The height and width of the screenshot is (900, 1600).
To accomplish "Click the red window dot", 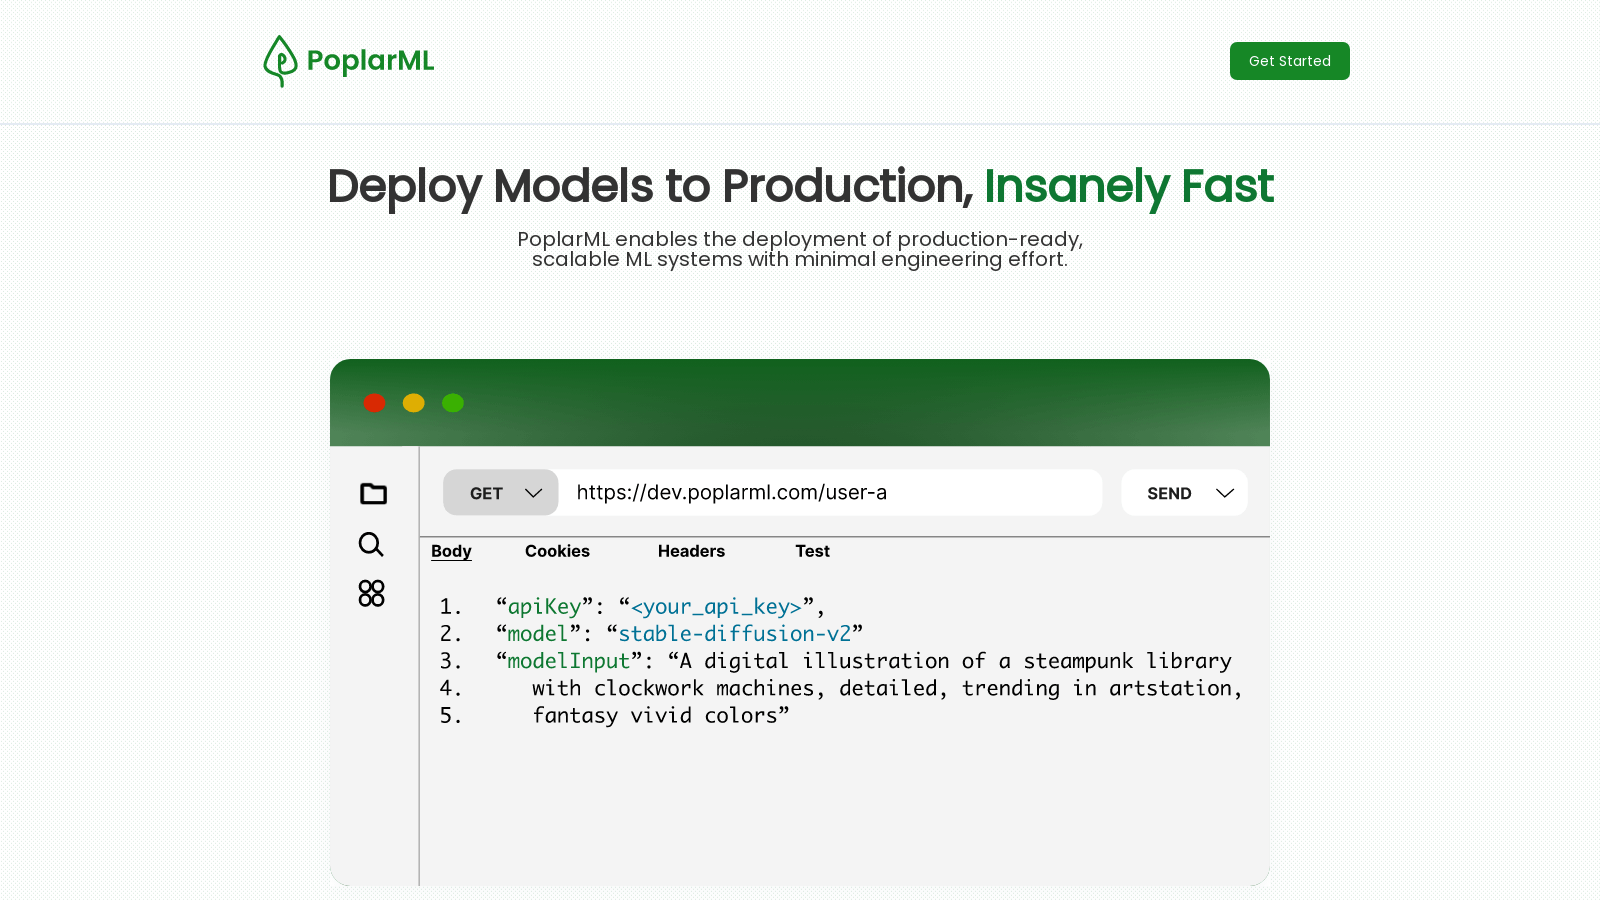I will [x=374, y=403].
